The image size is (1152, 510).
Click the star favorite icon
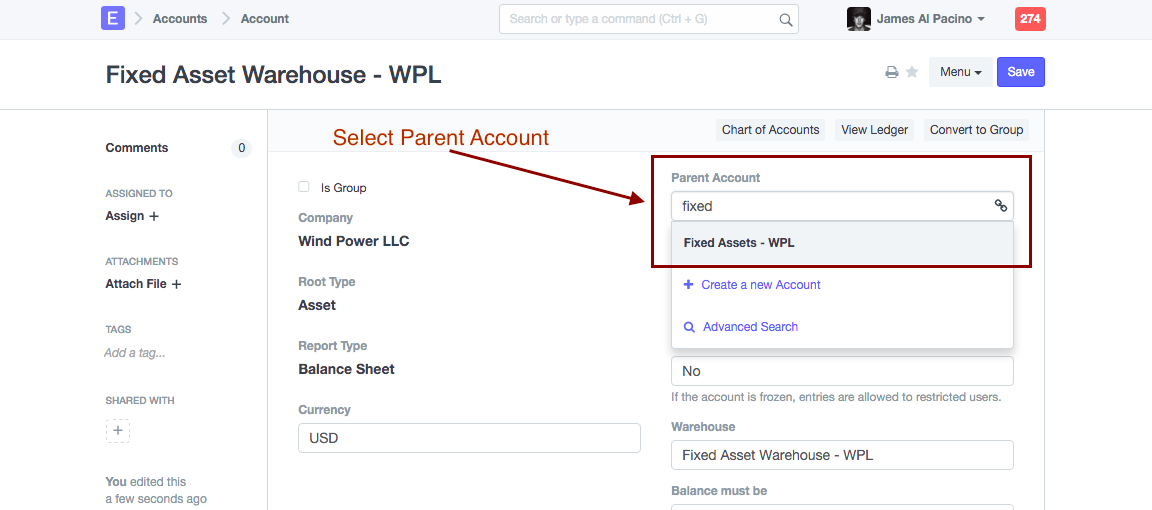(912, 72)
